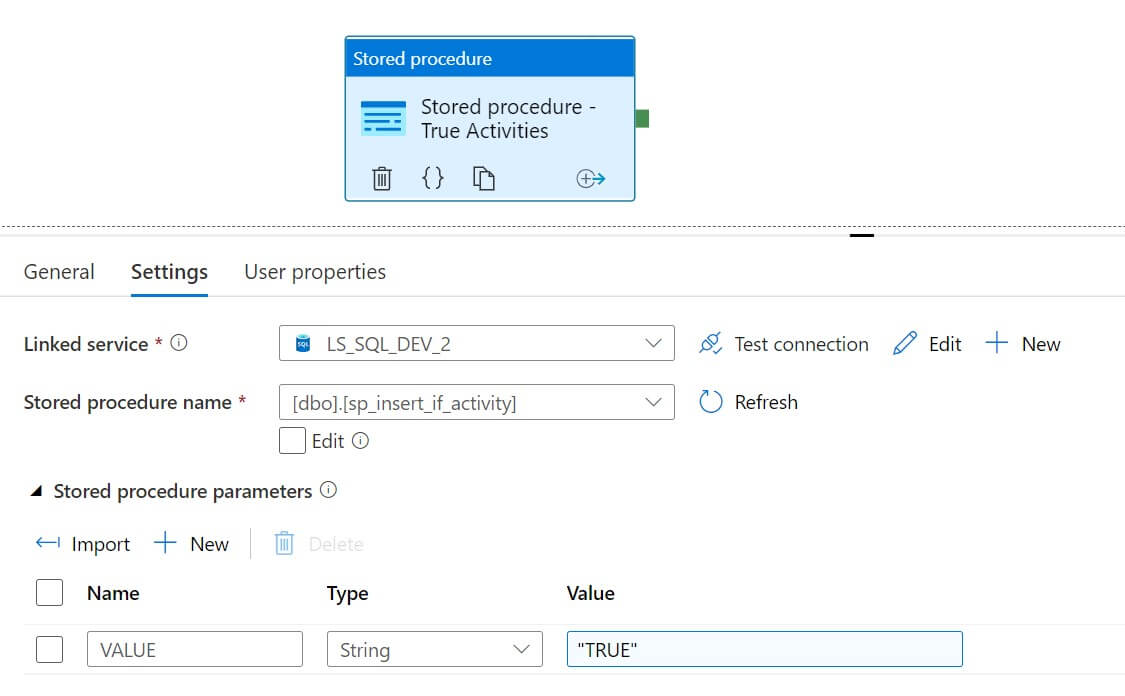The height and width of the screenshot is (696, 1125).
Task: Enable the Edit checkbox for procedure name
Action: tap(292, 441)
